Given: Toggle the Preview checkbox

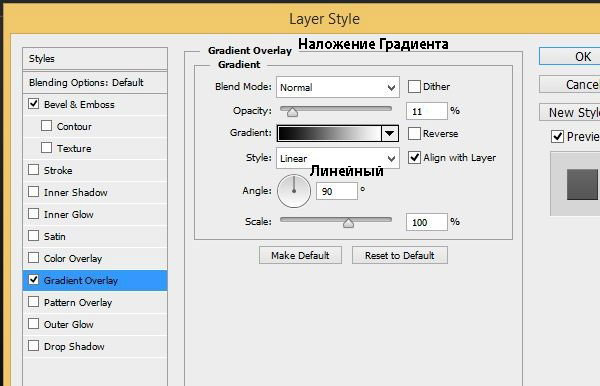Looking at the screenshot, I should click(557, 136).
